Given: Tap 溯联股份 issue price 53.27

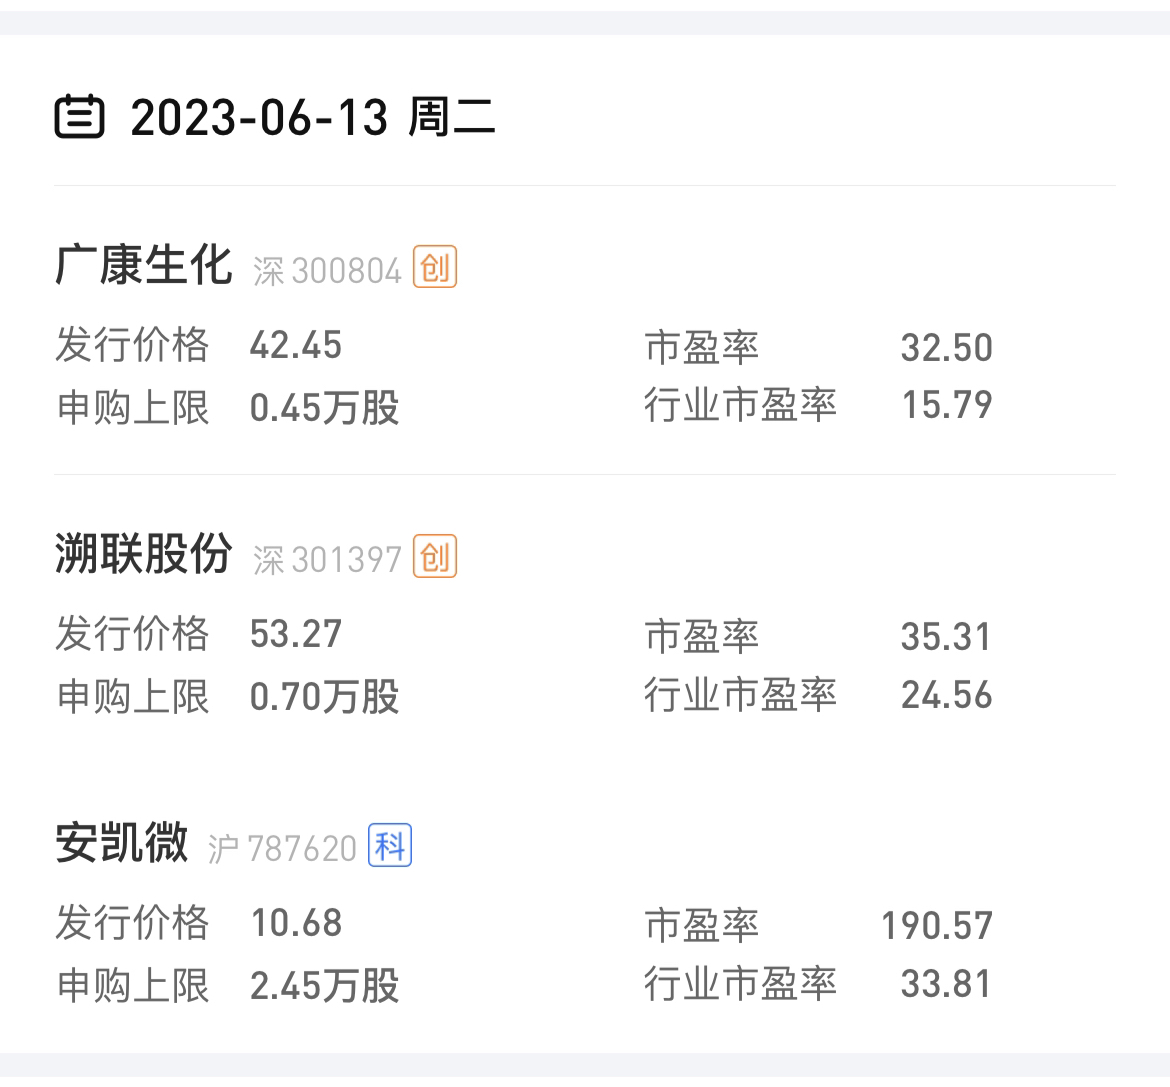Looking at the screenshot, I should [296, 634].
